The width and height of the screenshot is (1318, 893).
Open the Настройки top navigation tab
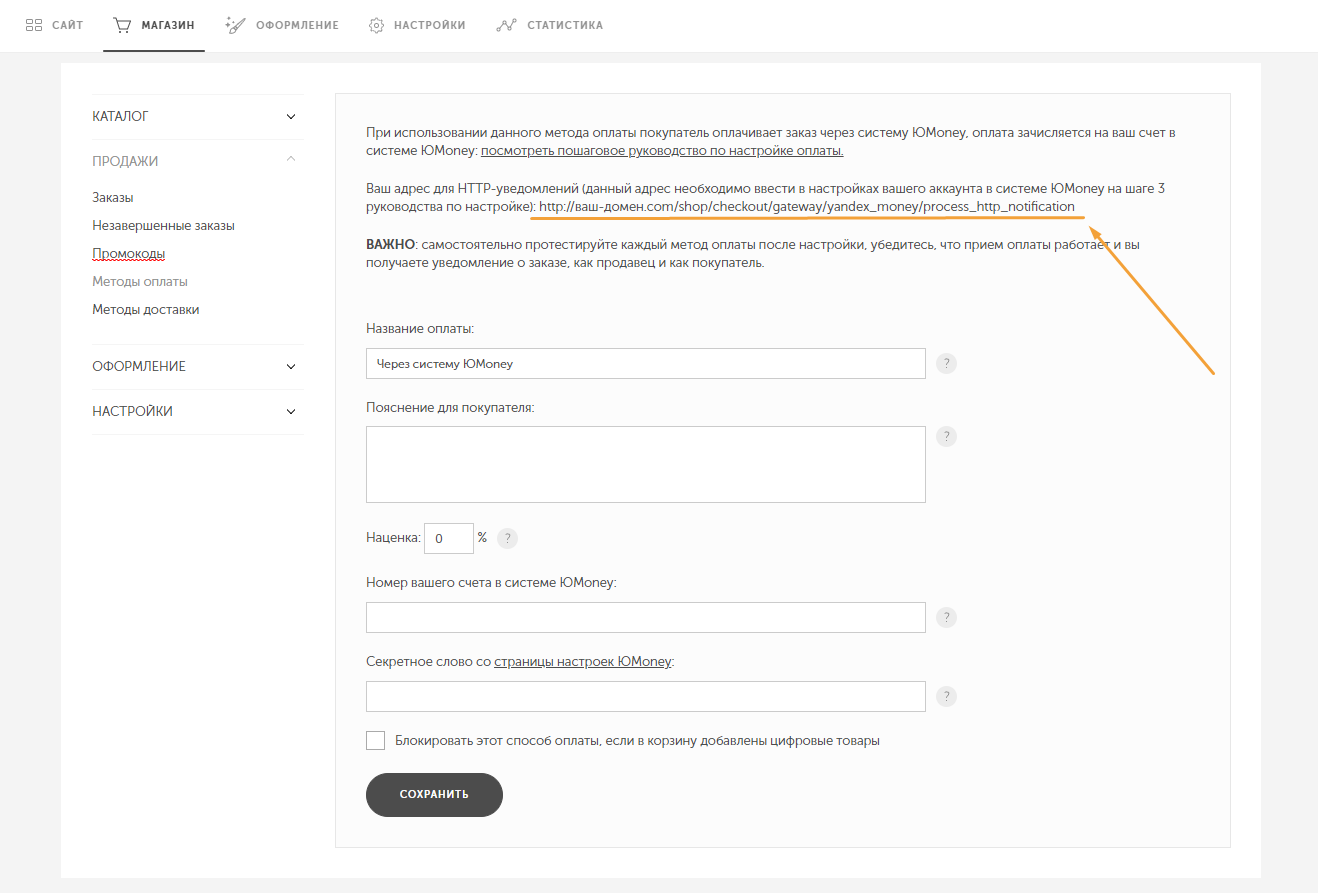[x=417, y=25]
